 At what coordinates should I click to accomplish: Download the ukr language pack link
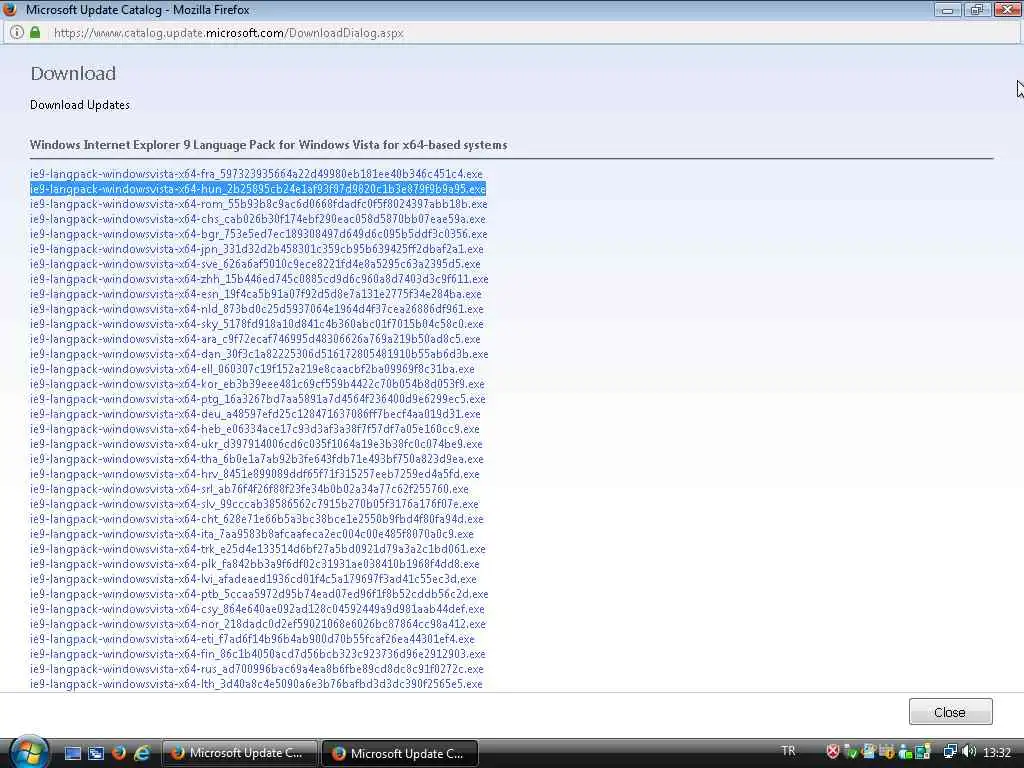256,444
